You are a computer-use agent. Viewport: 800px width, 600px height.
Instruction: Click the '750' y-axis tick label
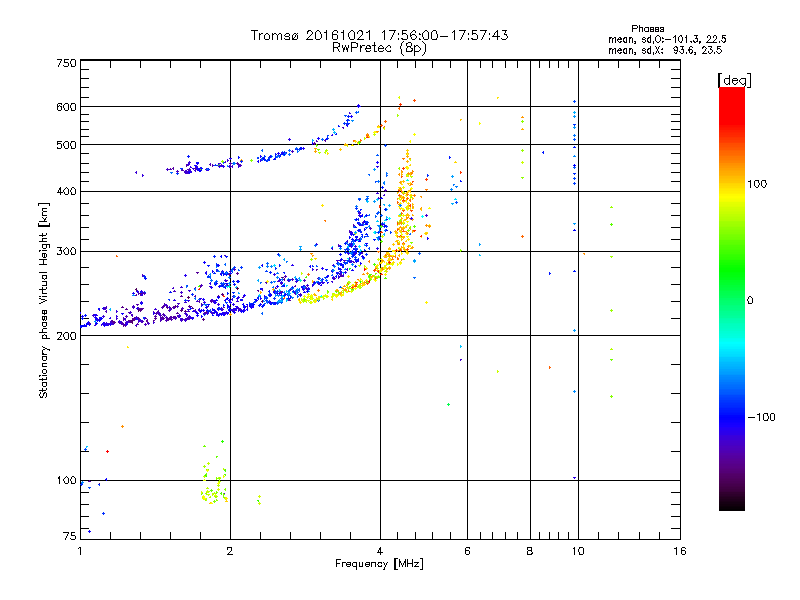tap(66, 63)
